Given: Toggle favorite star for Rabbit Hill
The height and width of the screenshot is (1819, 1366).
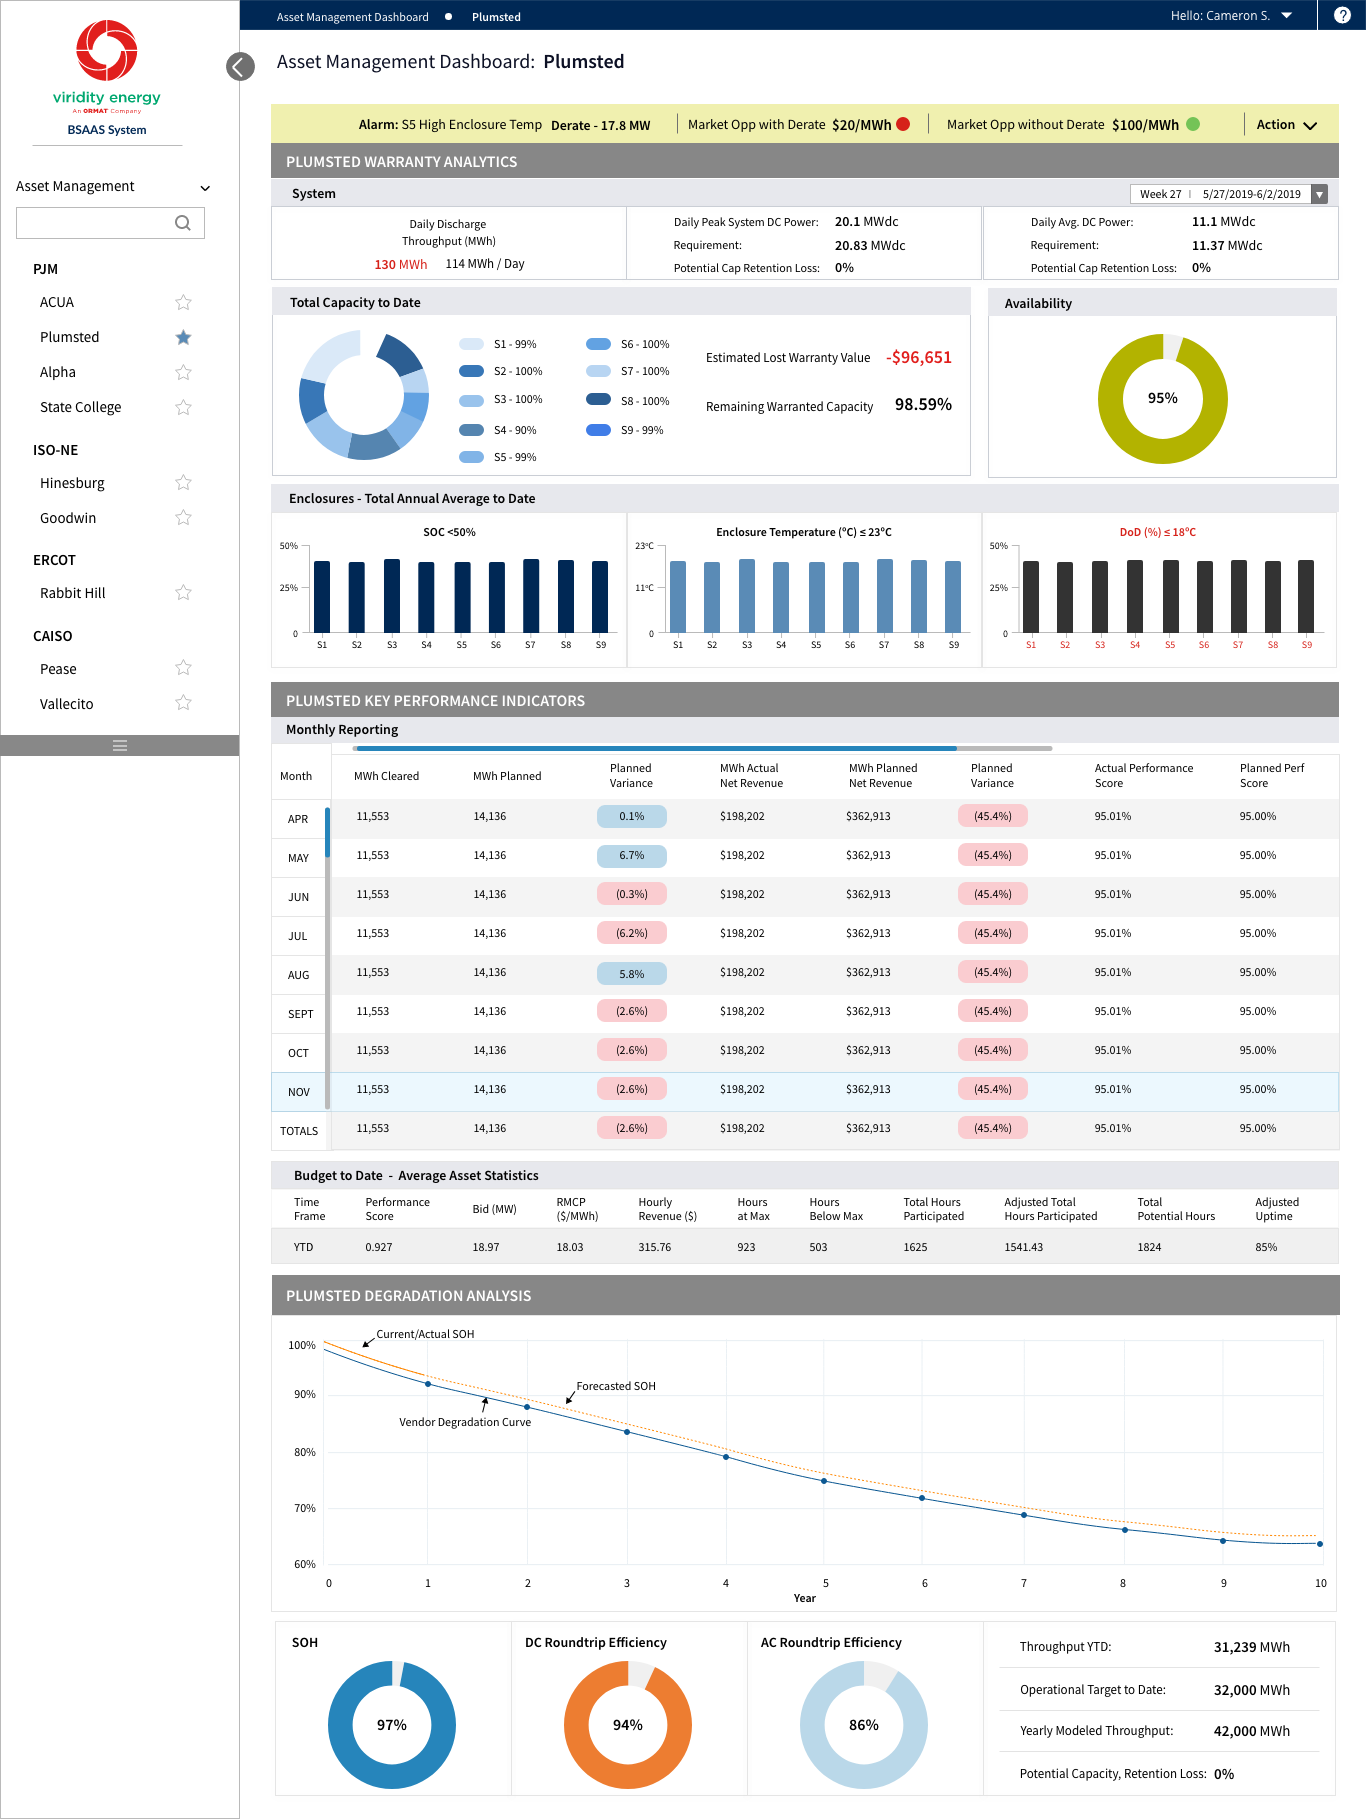Looking at the screenshot, I should (x=183, y=592).
